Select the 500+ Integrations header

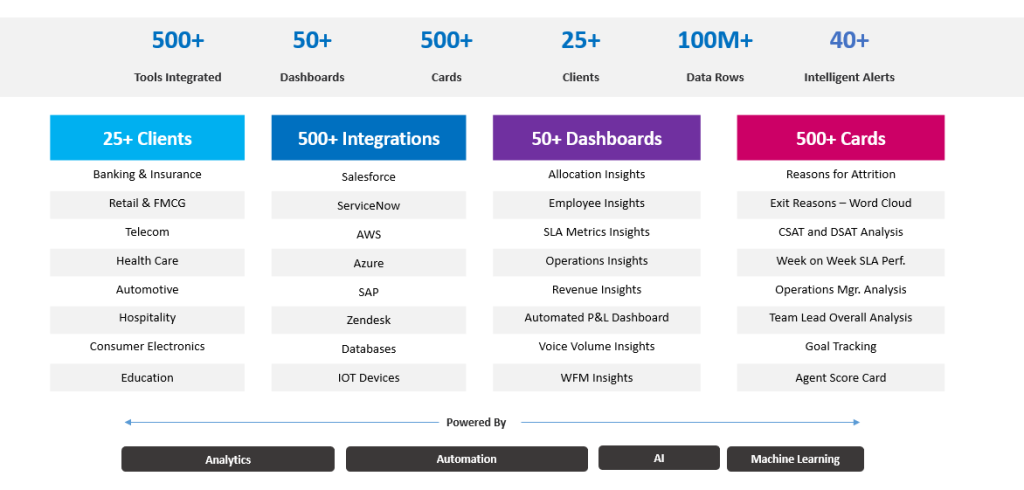[368, 138]
